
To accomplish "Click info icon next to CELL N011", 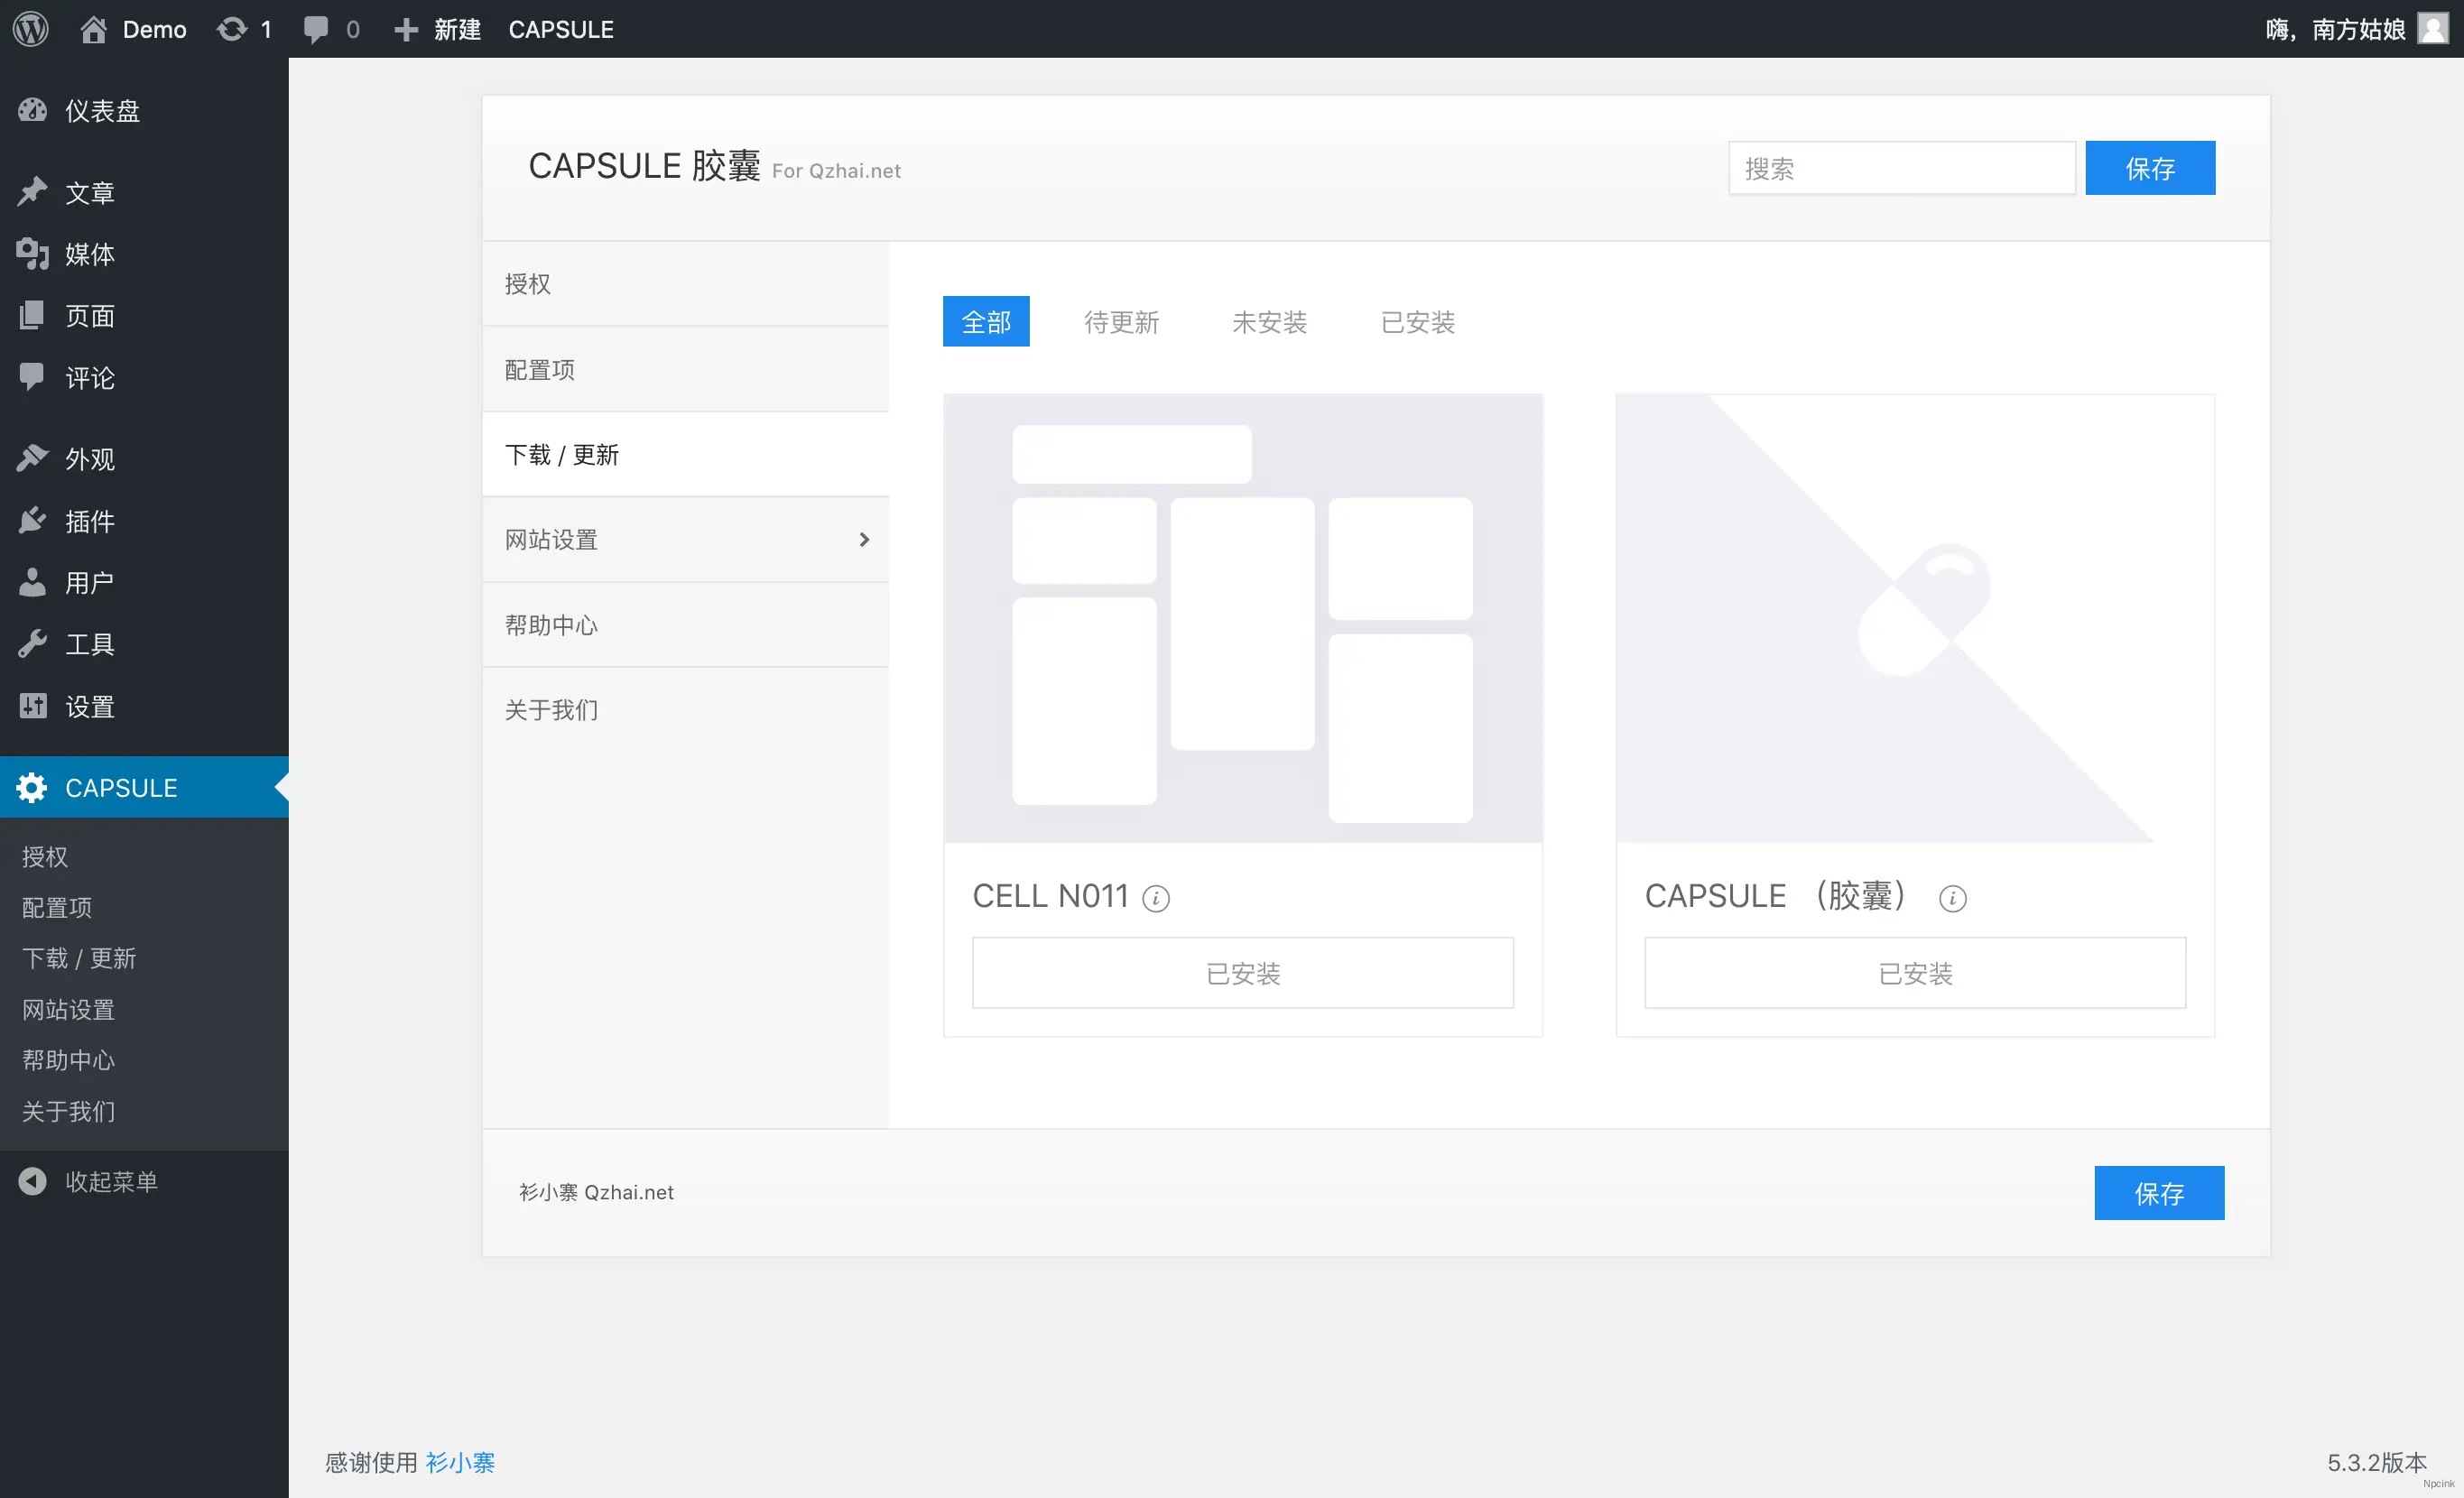I will [1156, 898].
